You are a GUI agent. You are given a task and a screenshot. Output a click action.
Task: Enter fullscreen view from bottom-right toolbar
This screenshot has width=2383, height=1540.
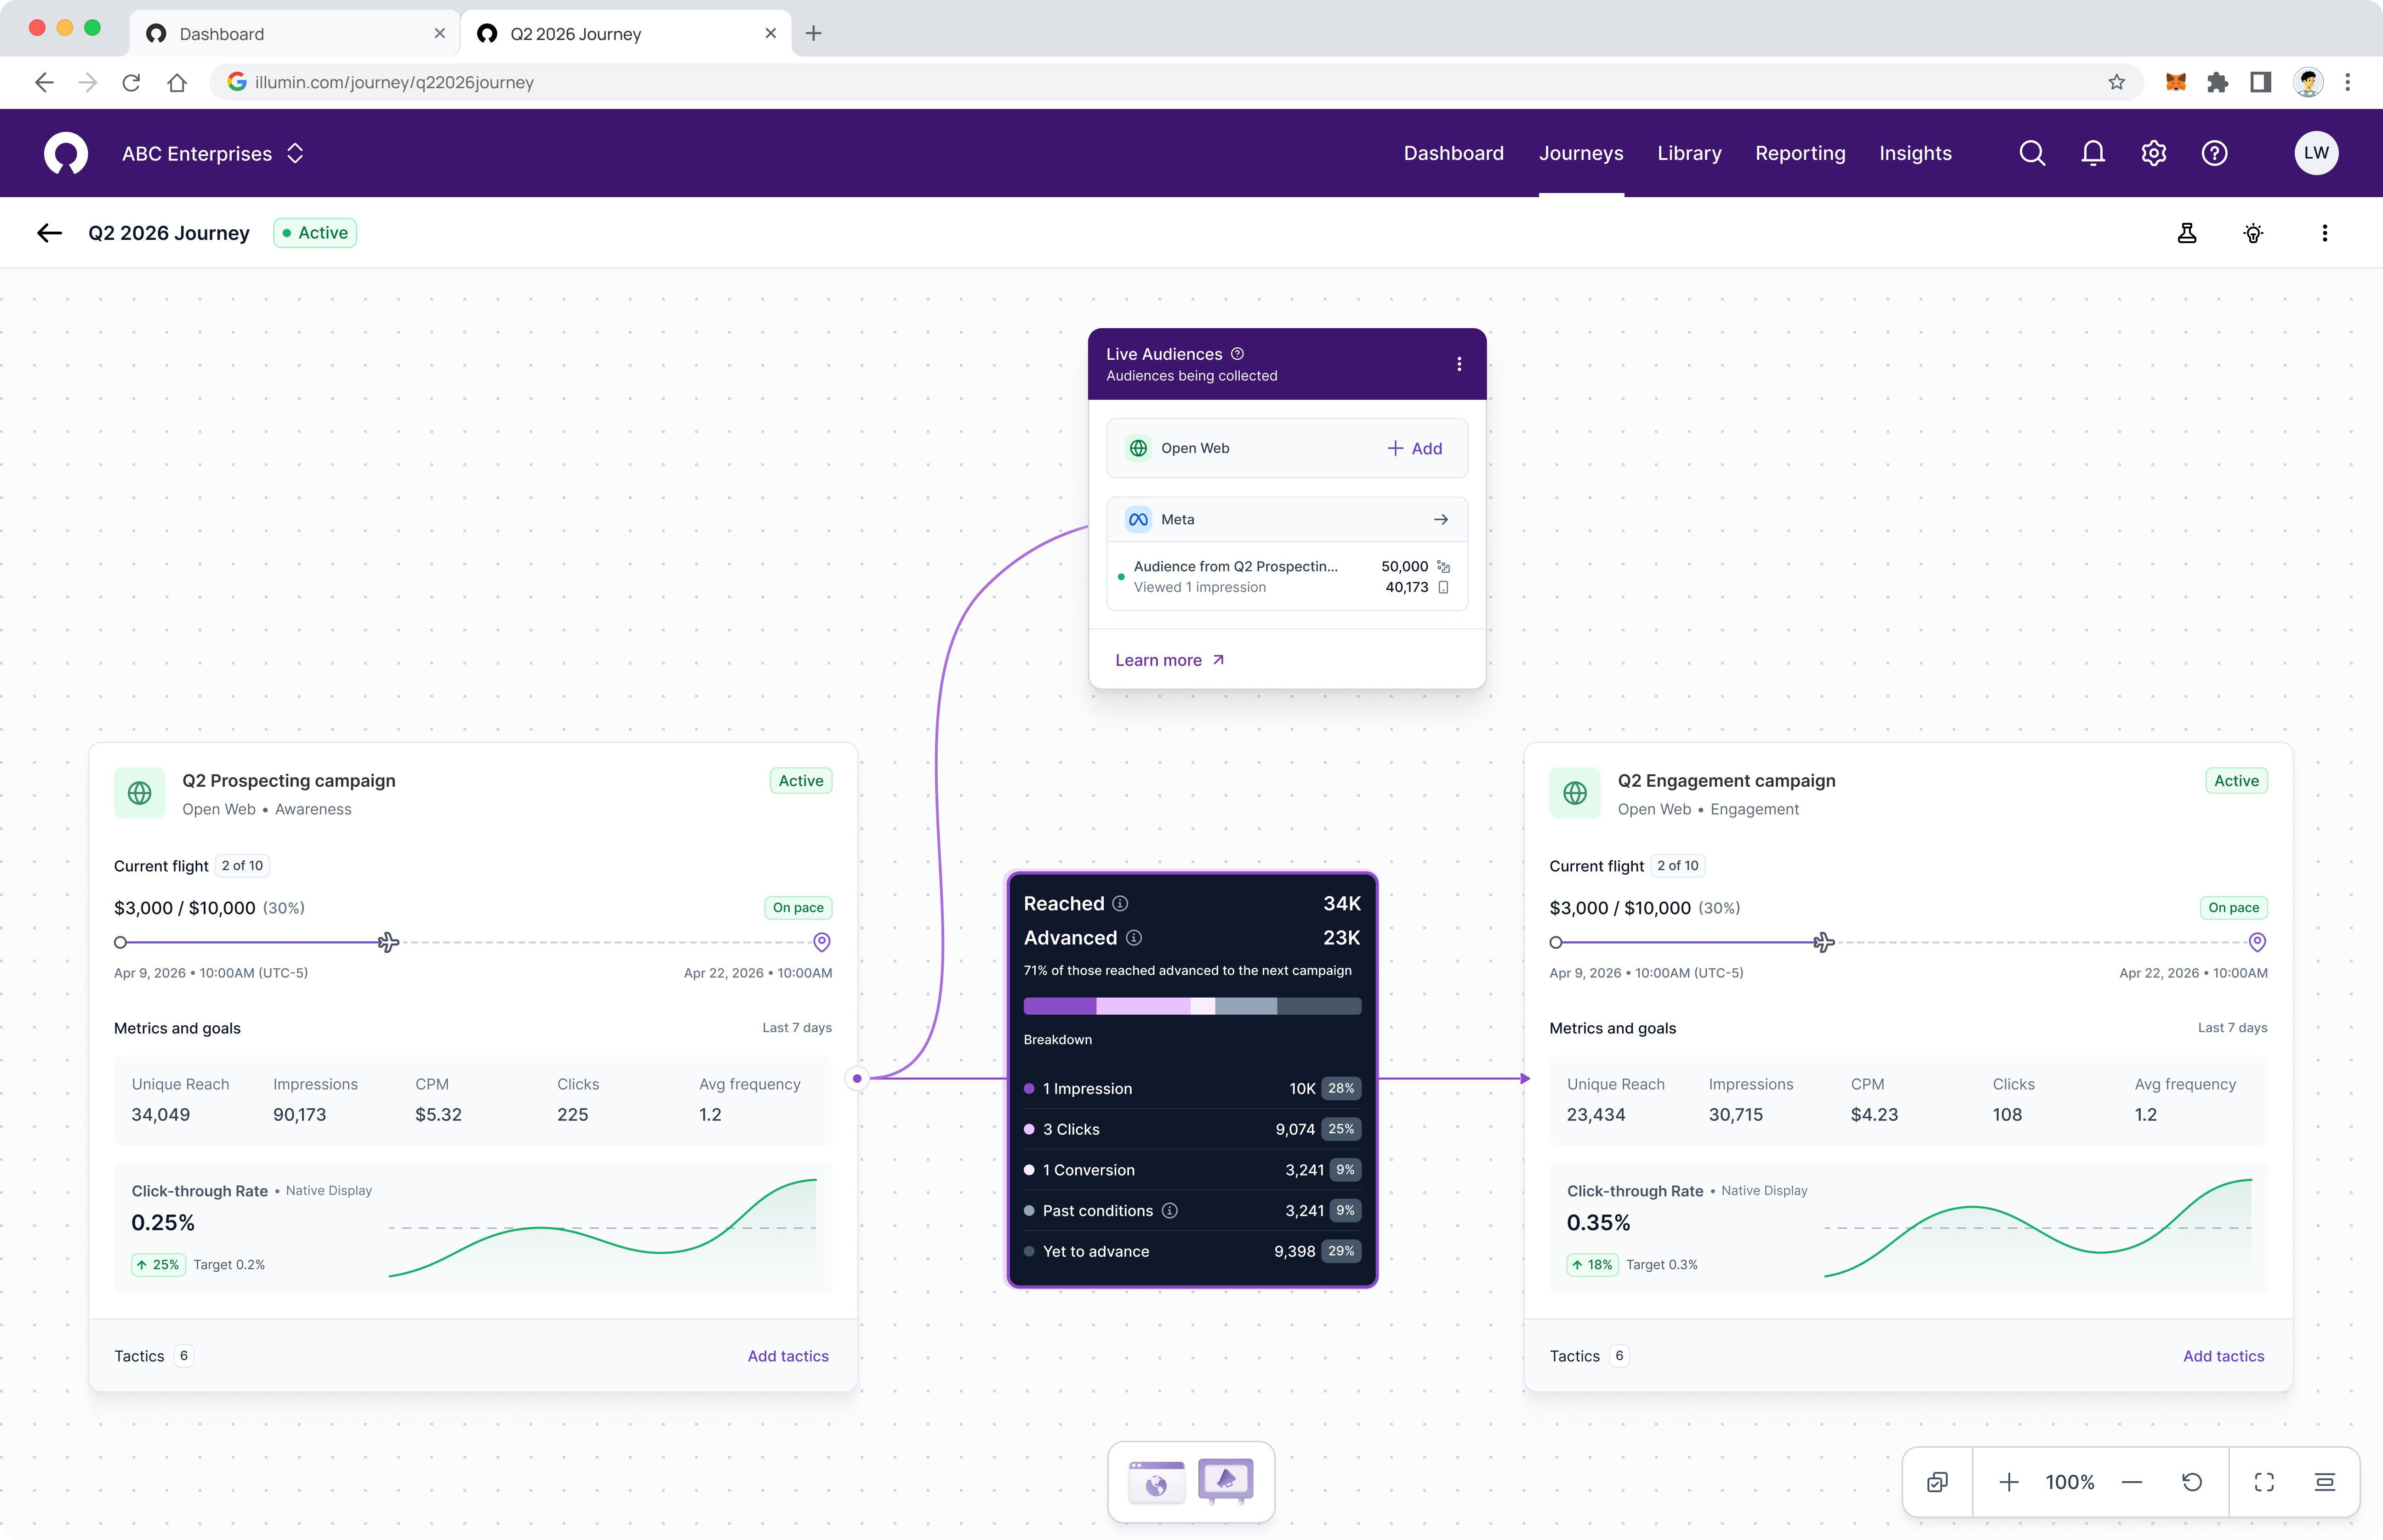[x=2264, y=1482]
